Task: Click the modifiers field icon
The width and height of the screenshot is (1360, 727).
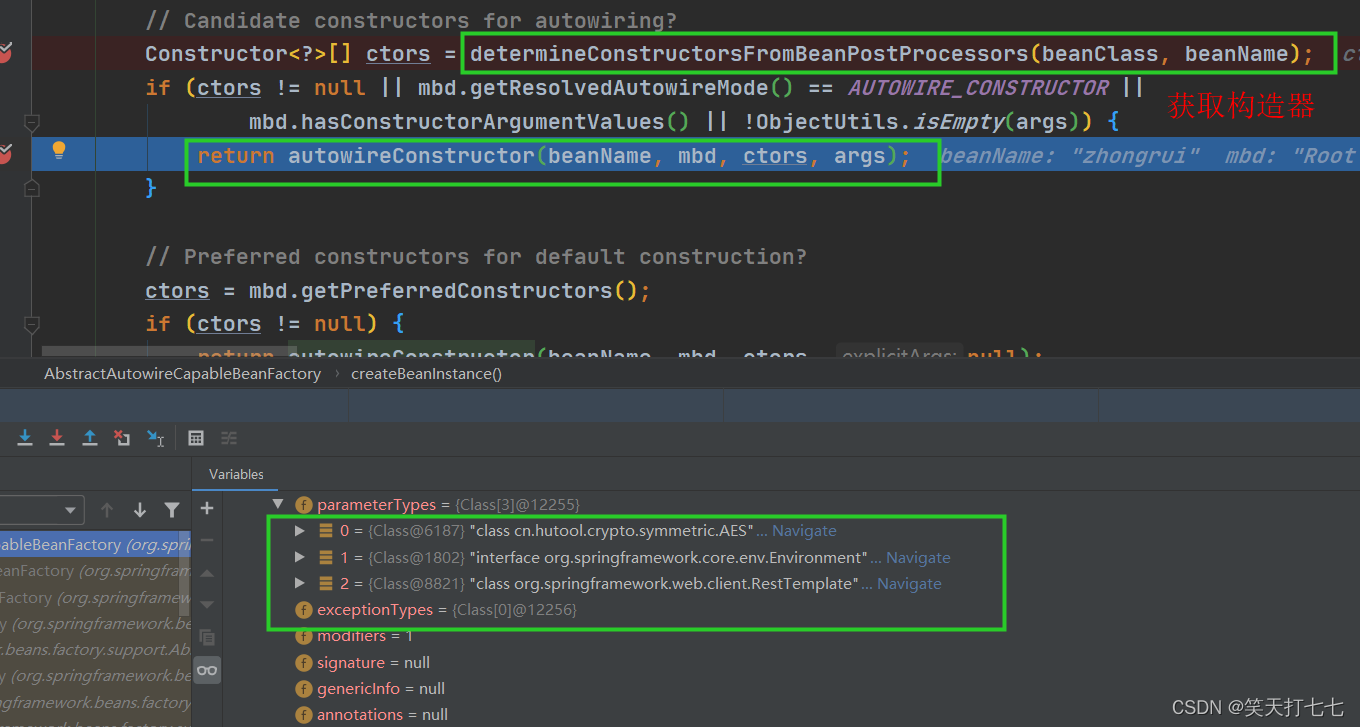Action: [x=304, y=636]
